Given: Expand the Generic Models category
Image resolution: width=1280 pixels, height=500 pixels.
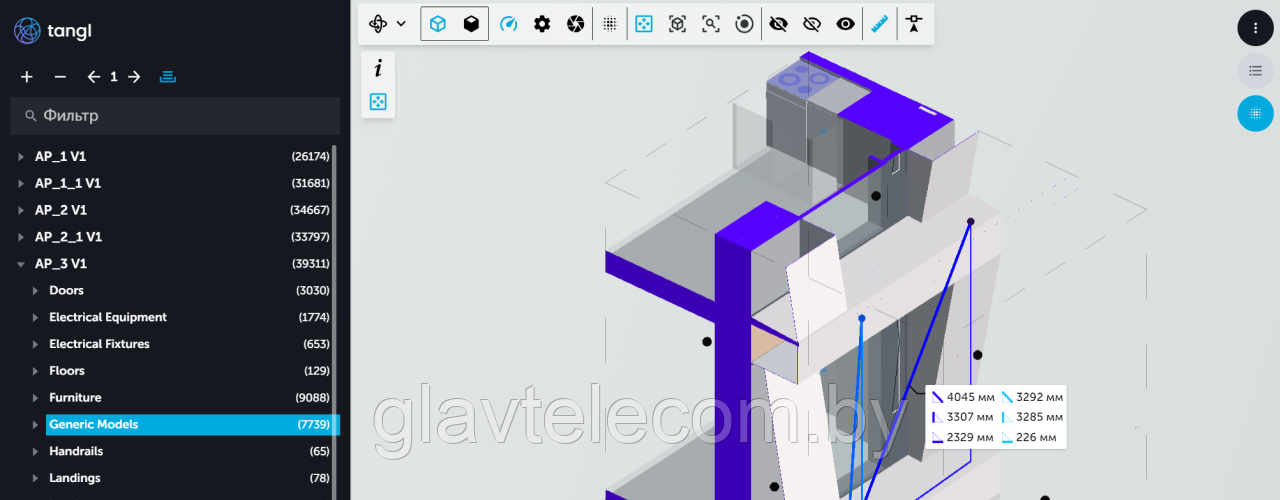Looking at the screenshot, I should (35, 425).
